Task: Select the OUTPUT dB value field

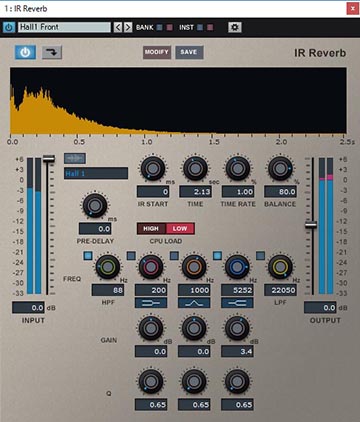Action: [x=320, y=307]
